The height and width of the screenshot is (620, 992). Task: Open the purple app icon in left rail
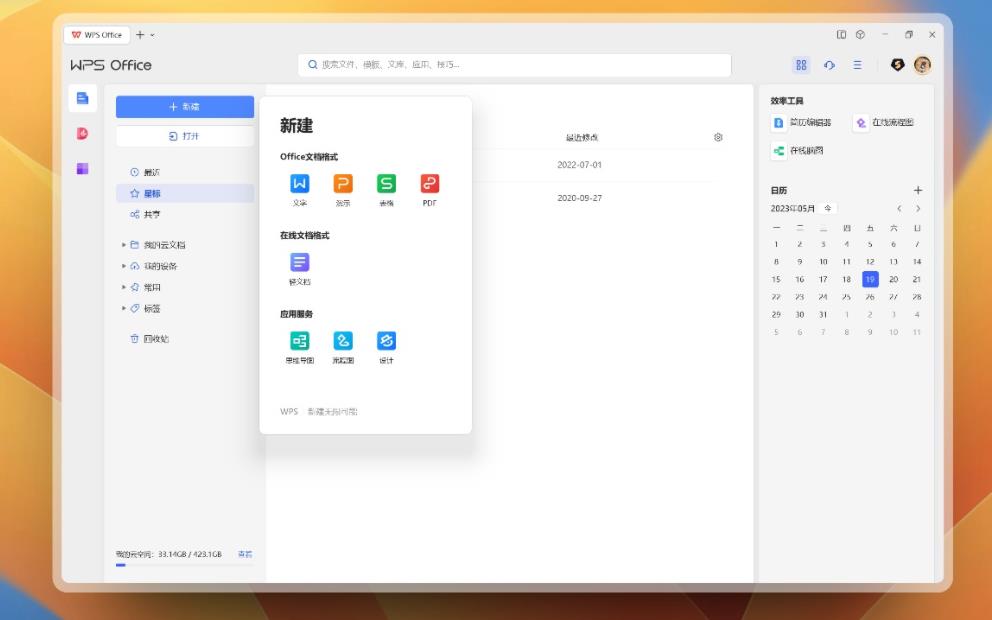pyautogui.click(x=82, y=168)
